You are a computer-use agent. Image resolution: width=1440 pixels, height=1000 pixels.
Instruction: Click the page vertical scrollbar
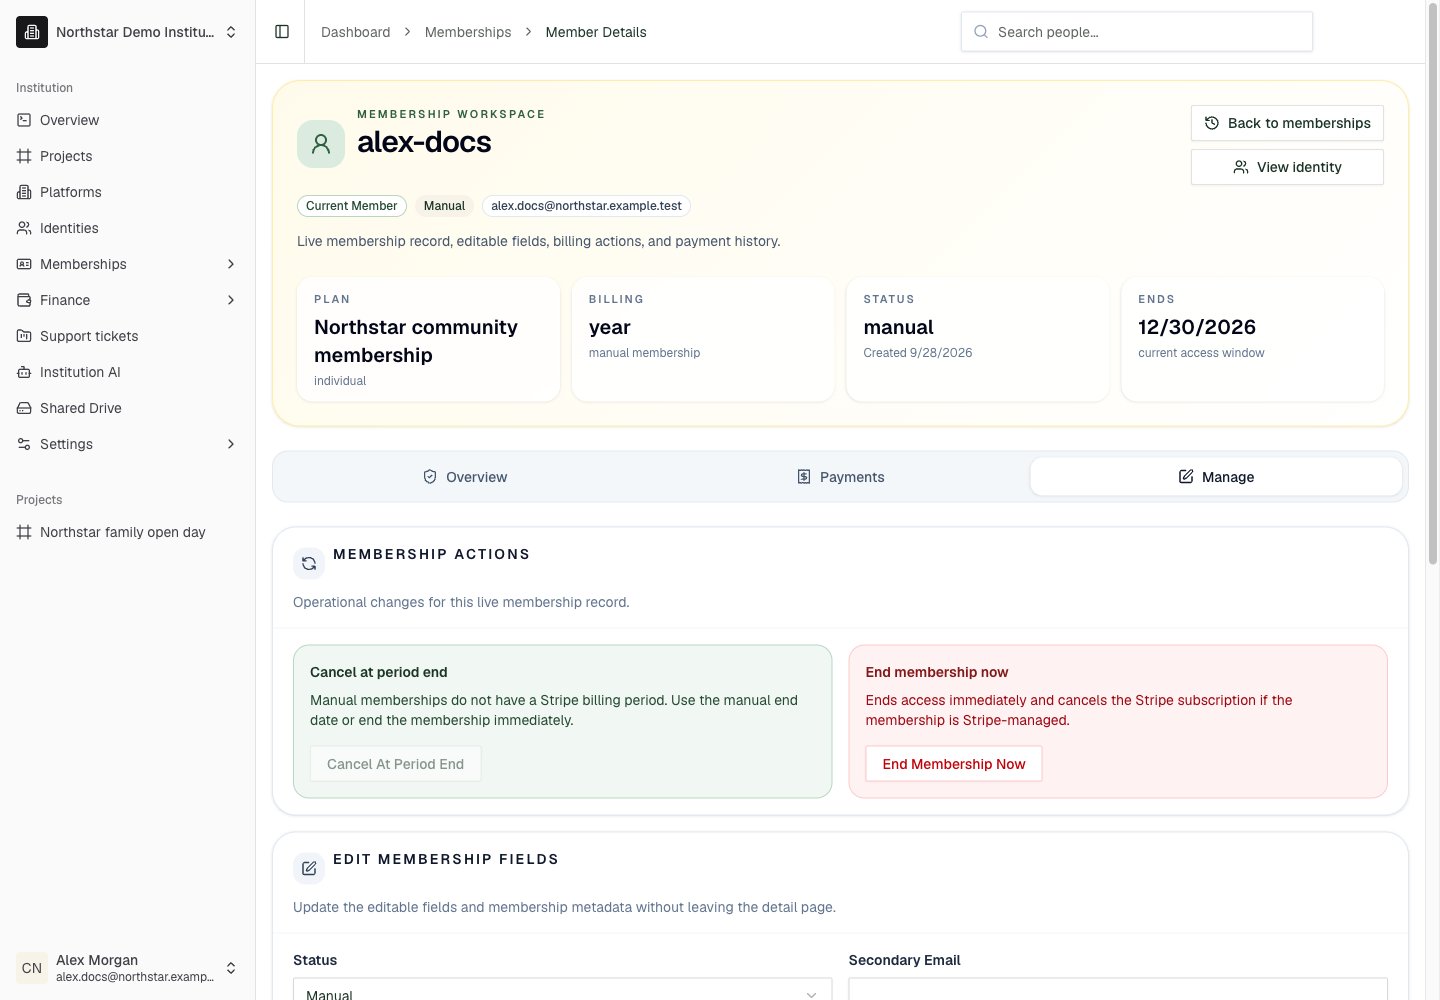1432,285
